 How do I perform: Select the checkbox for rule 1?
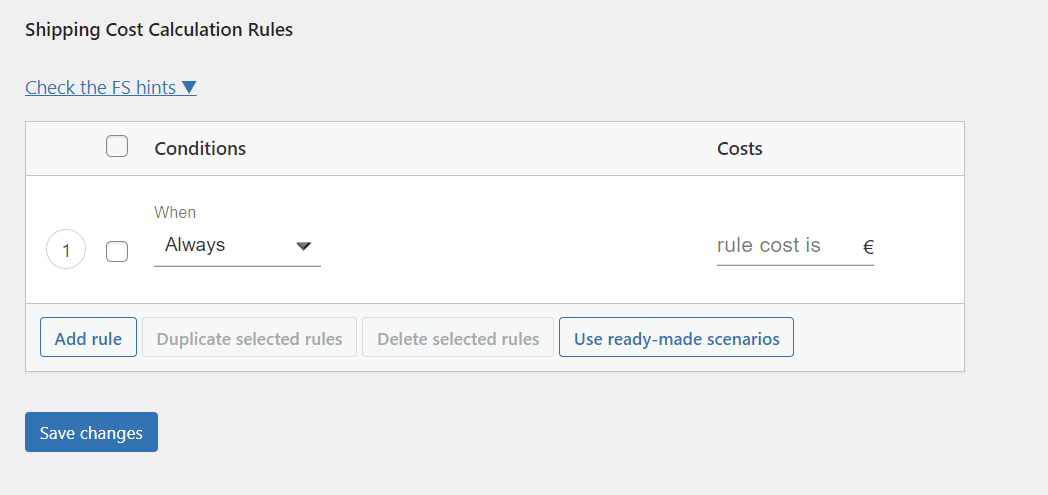(117, 251)
